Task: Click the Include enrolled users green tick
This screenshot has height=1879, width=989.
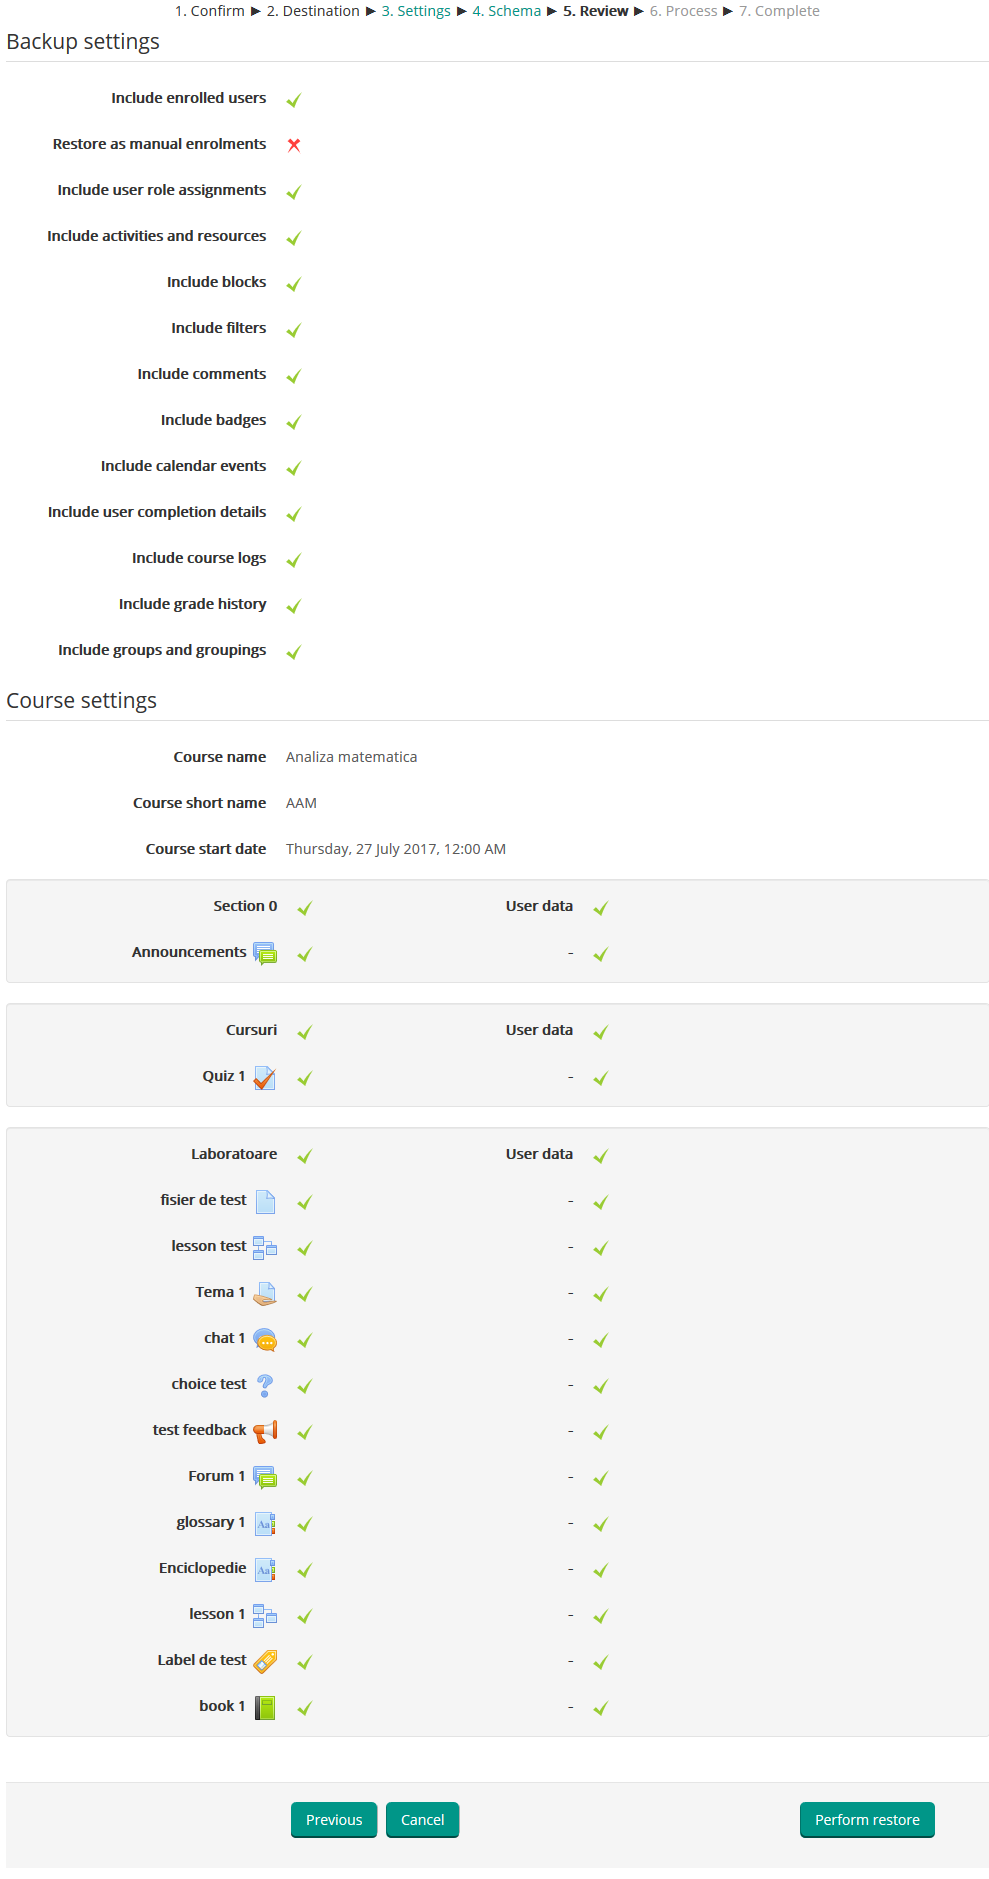Action: pyautogui.click(x=294, y=100)
